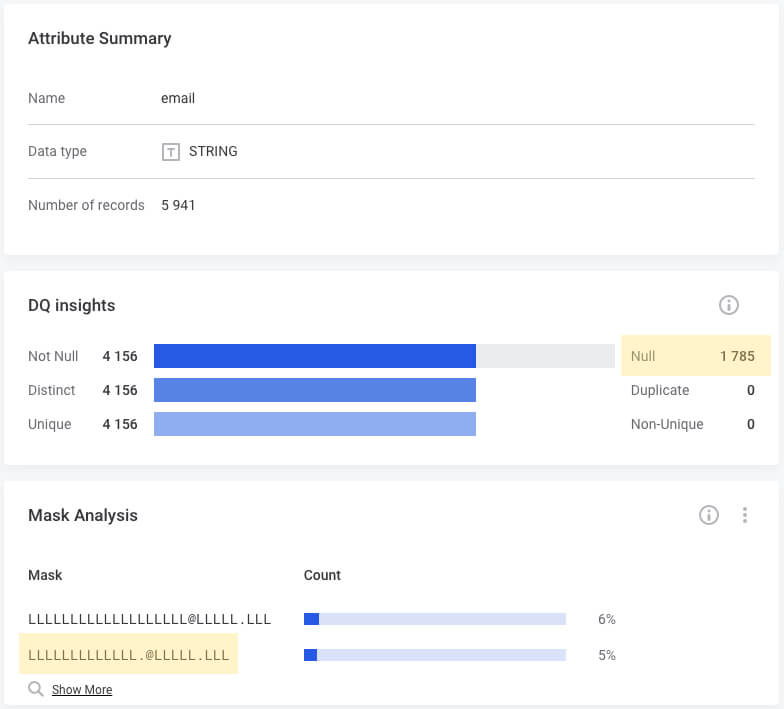
Task: Select the Distinct values bar
Action: click(x=314, y=390)
